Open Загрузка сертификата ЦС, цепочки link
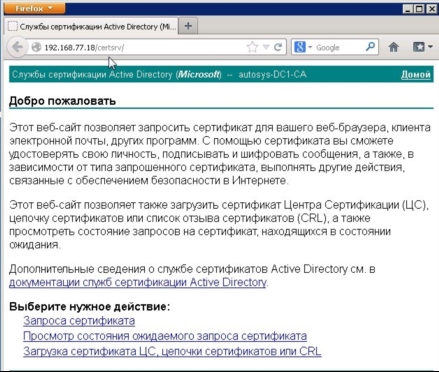 tap(172, 351)
